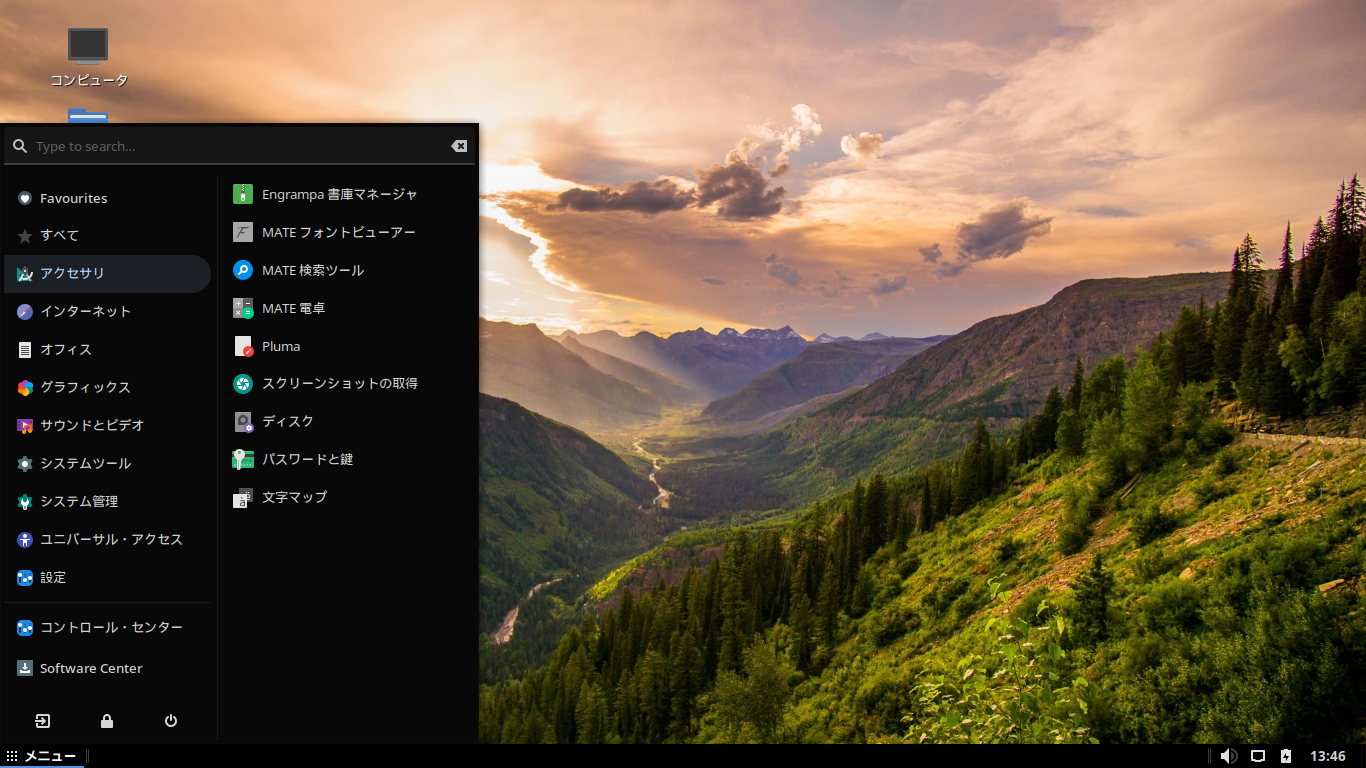Image resolution: width=1366 pixels, height=768 pixels.
Task: Select the サウンドとビデオ category
Action: [107, 426]
